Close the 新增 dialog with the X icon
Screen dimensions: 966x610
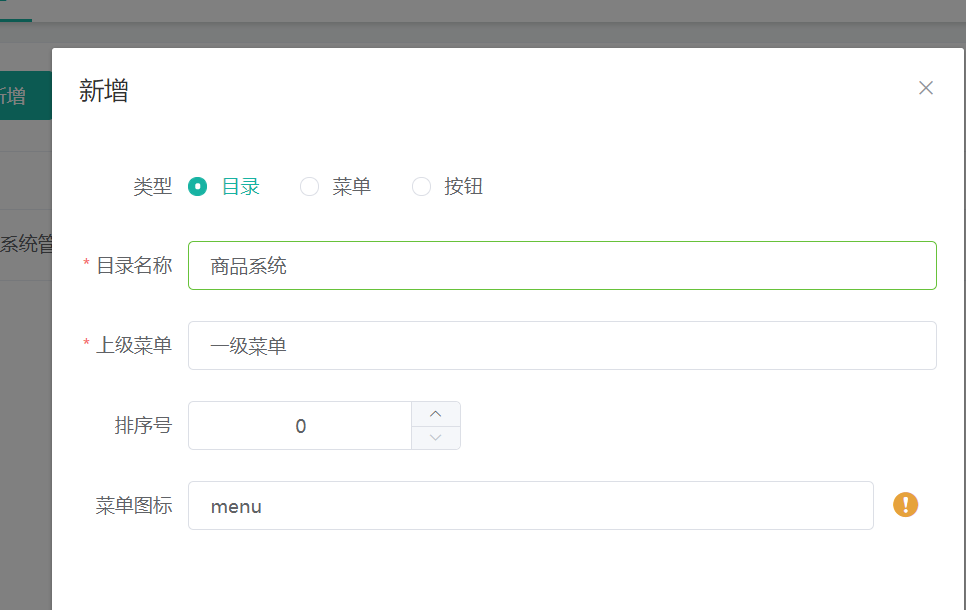point(925,88)
